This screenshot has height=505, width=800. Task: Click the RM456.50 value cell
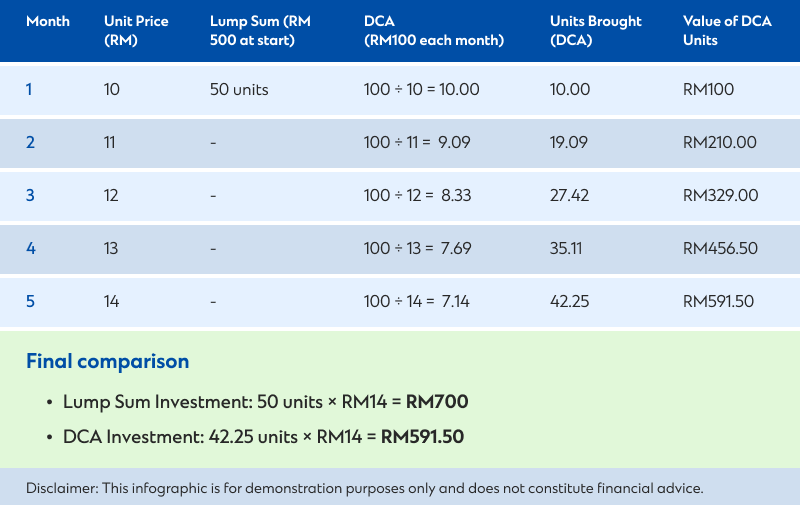point(719,248)
